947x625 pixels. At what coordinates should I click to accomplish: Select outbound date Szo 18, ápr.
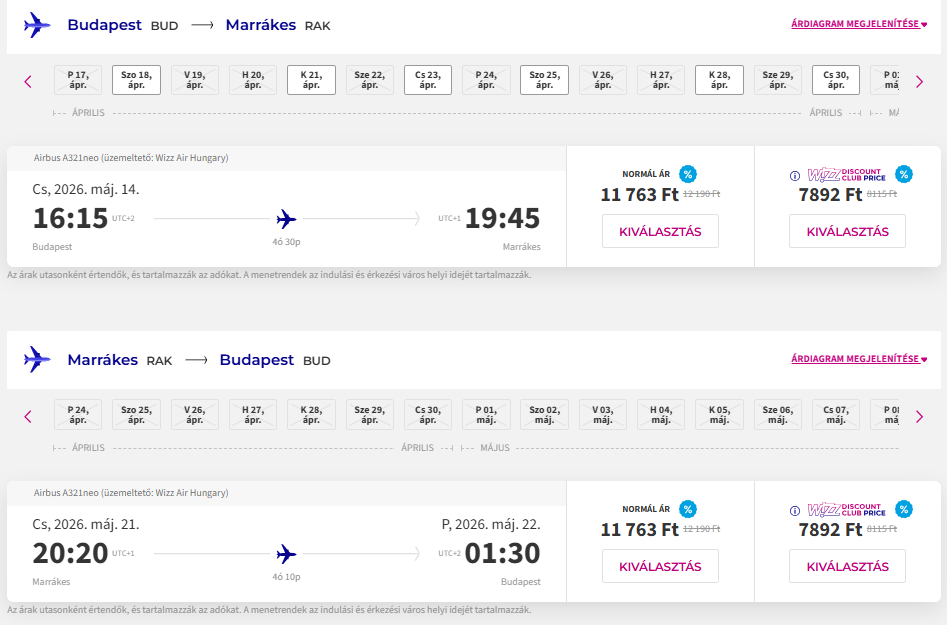136,80
